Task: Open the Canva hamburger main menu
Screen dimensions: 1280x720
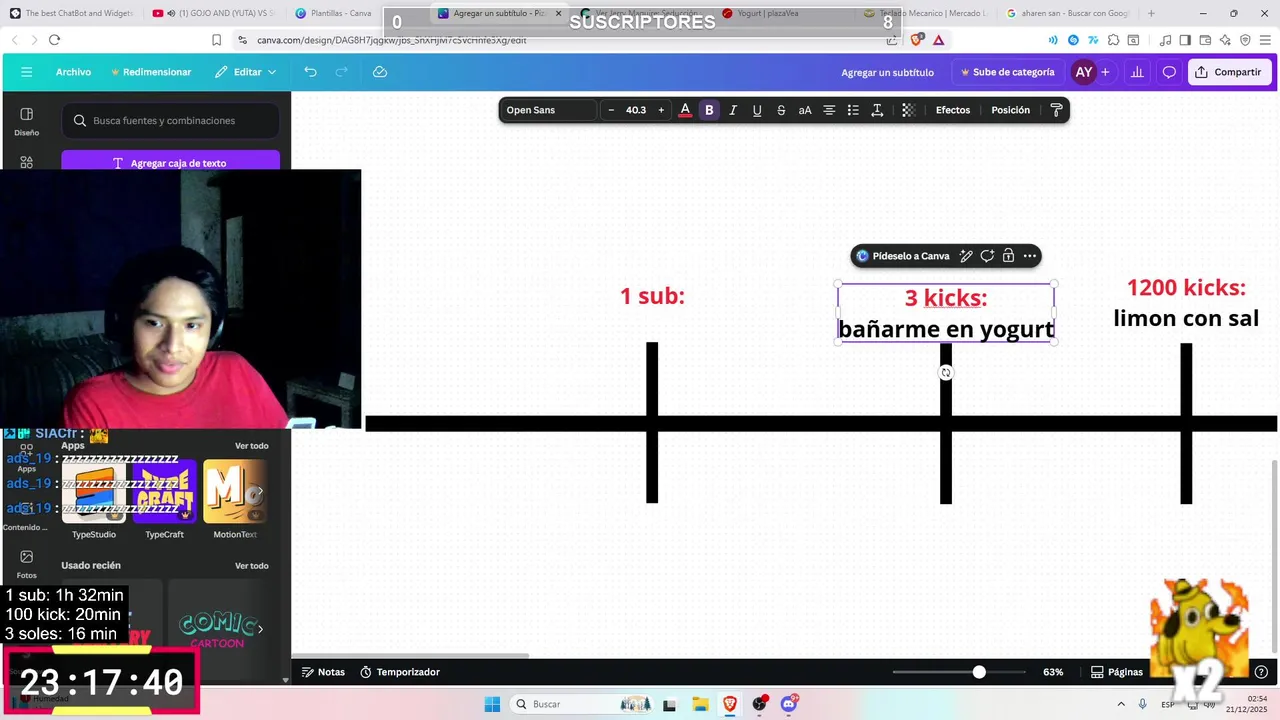Action: pyautogui.click(x=26, y=72)
